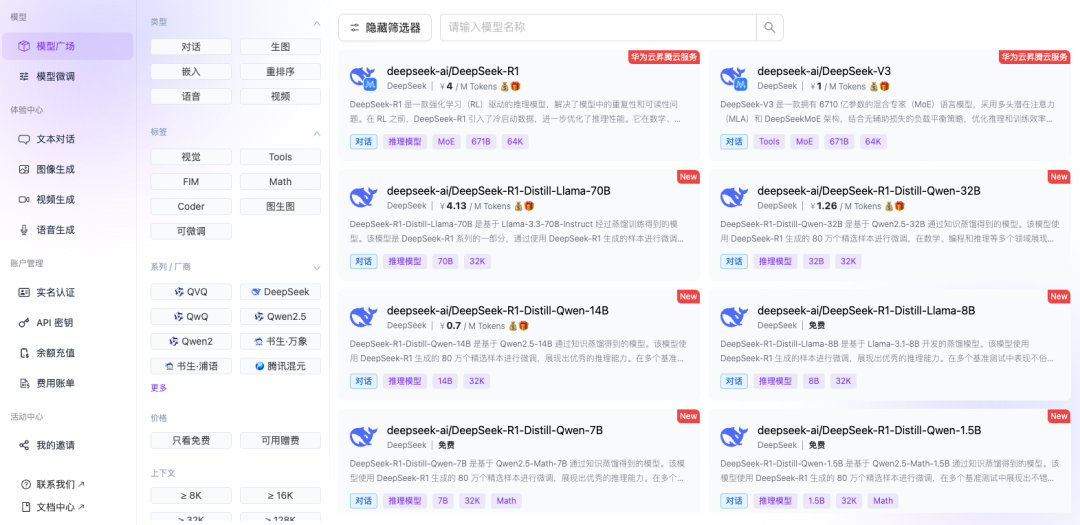This screenshot has width=1080, height=525.
Task: Click the model name search field
Action: click(x=598, y=28)
